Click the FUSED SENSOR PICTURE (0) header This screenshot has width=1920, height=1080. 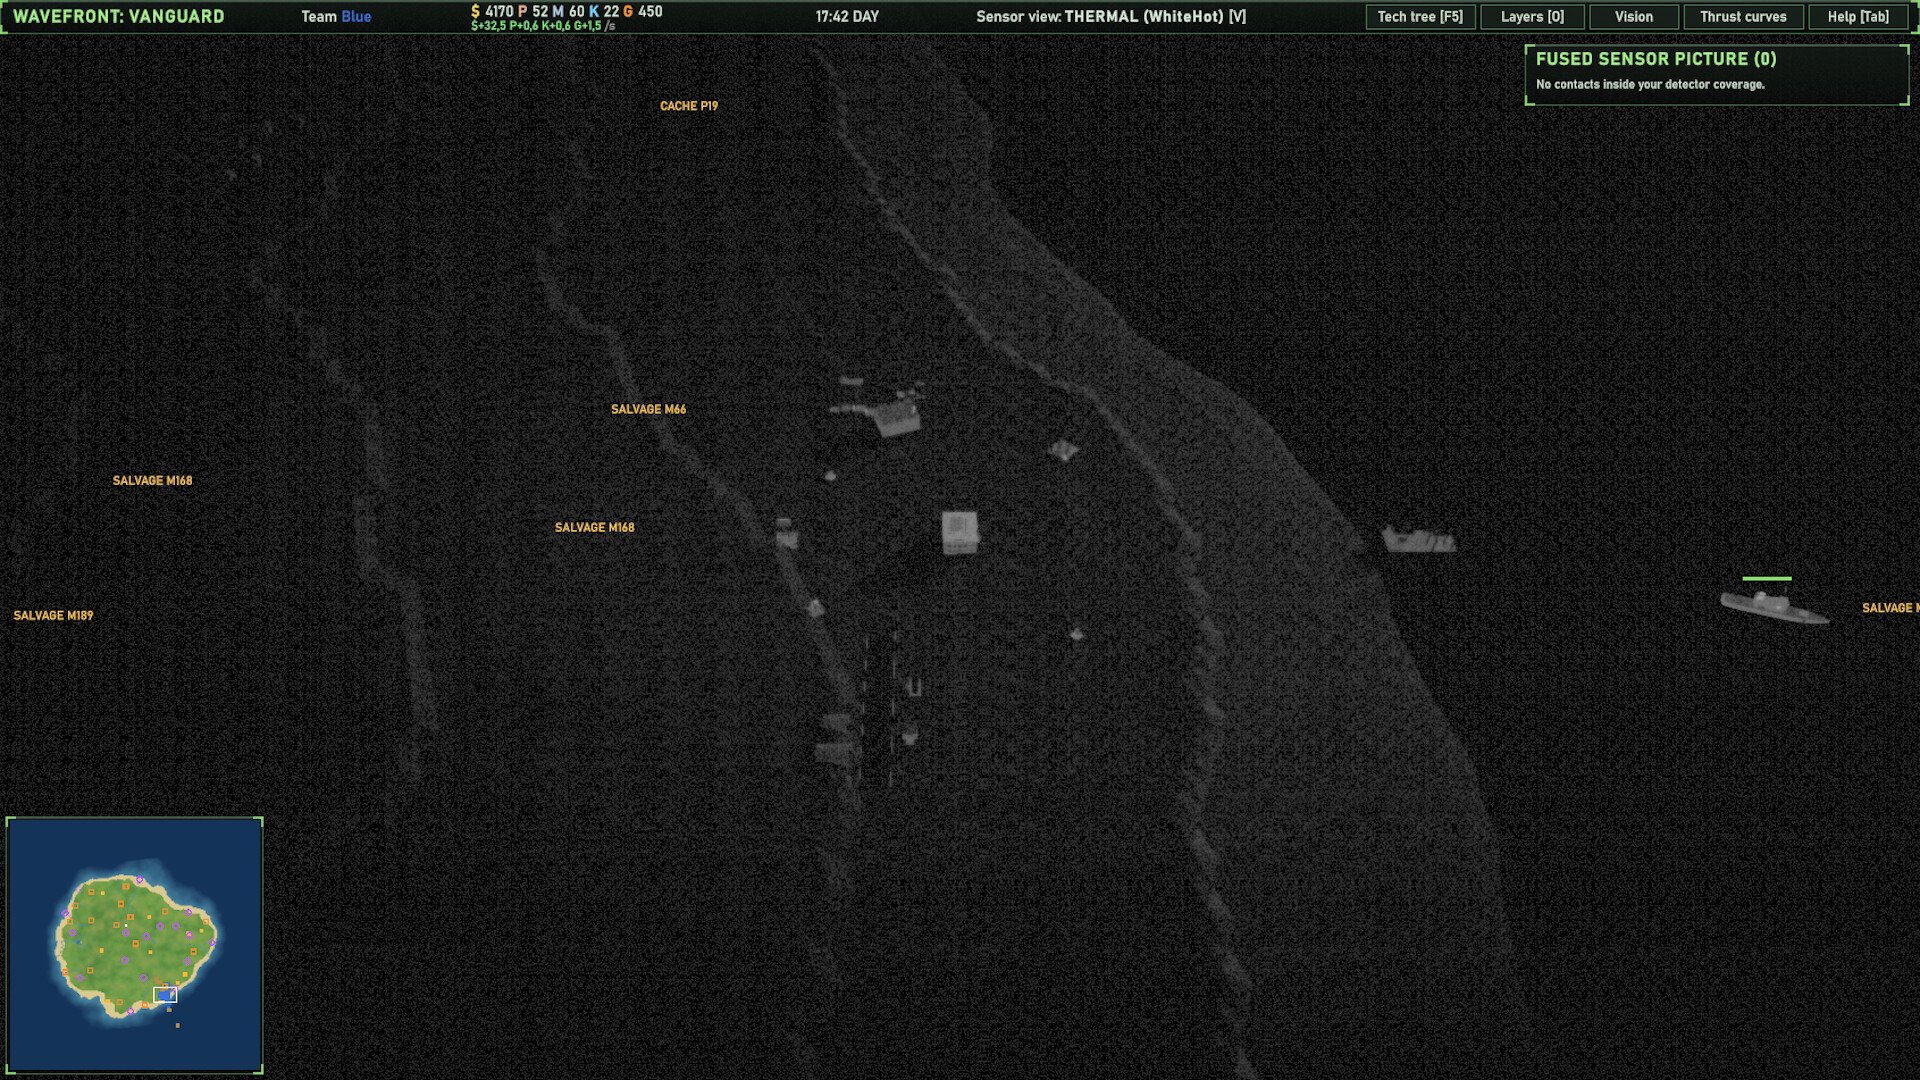click(1656, 59)
